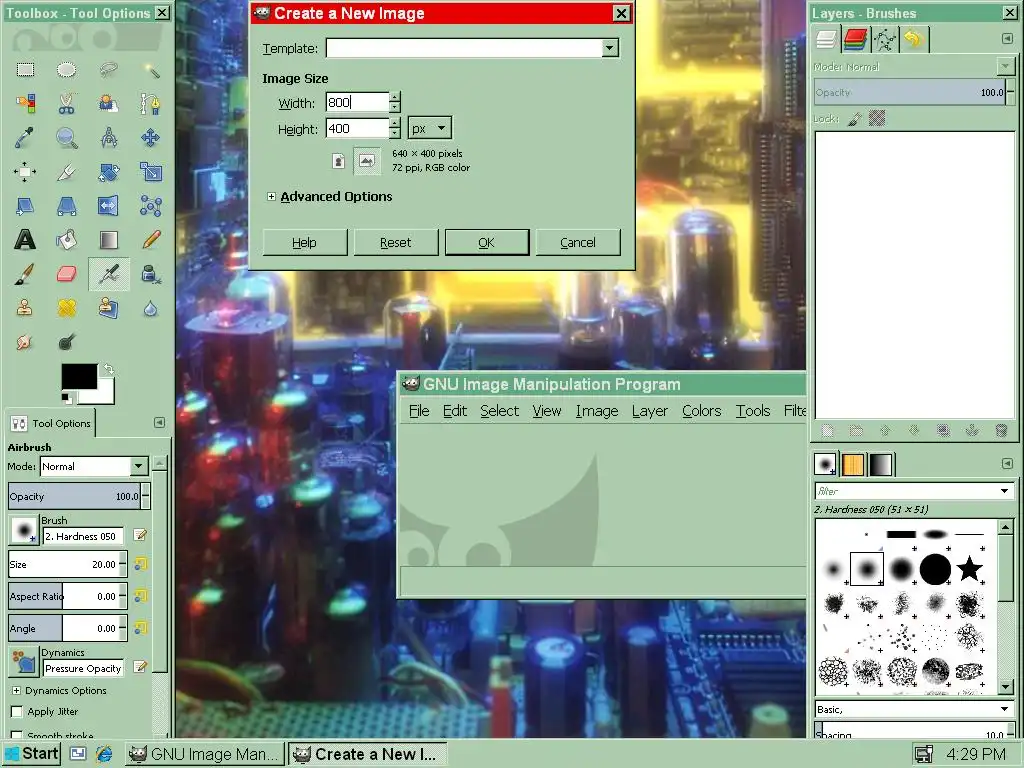Open the airbrush Mode Normal dropdown

pyautogui.click(x=138, y=466)
